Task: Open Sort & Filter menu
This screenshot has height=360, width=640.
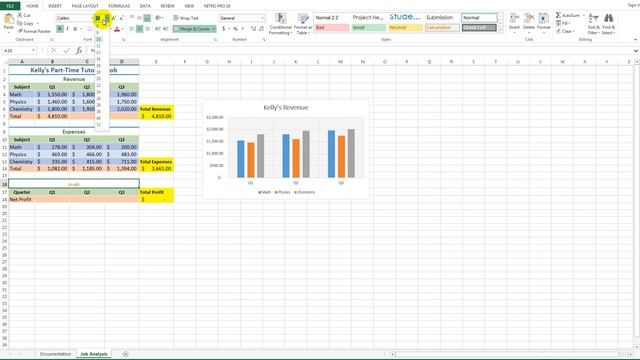Action: [593, 24]
